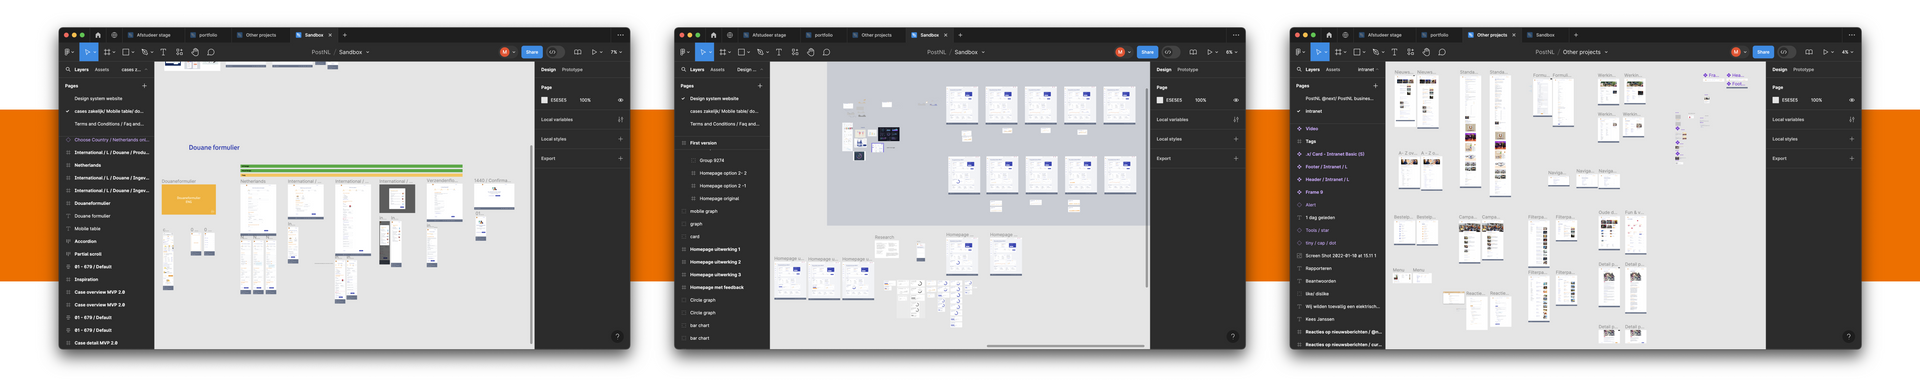Click E5E5E5 page color swatch, right window
Screen dimensions: 1920x391
point(1777,100)
